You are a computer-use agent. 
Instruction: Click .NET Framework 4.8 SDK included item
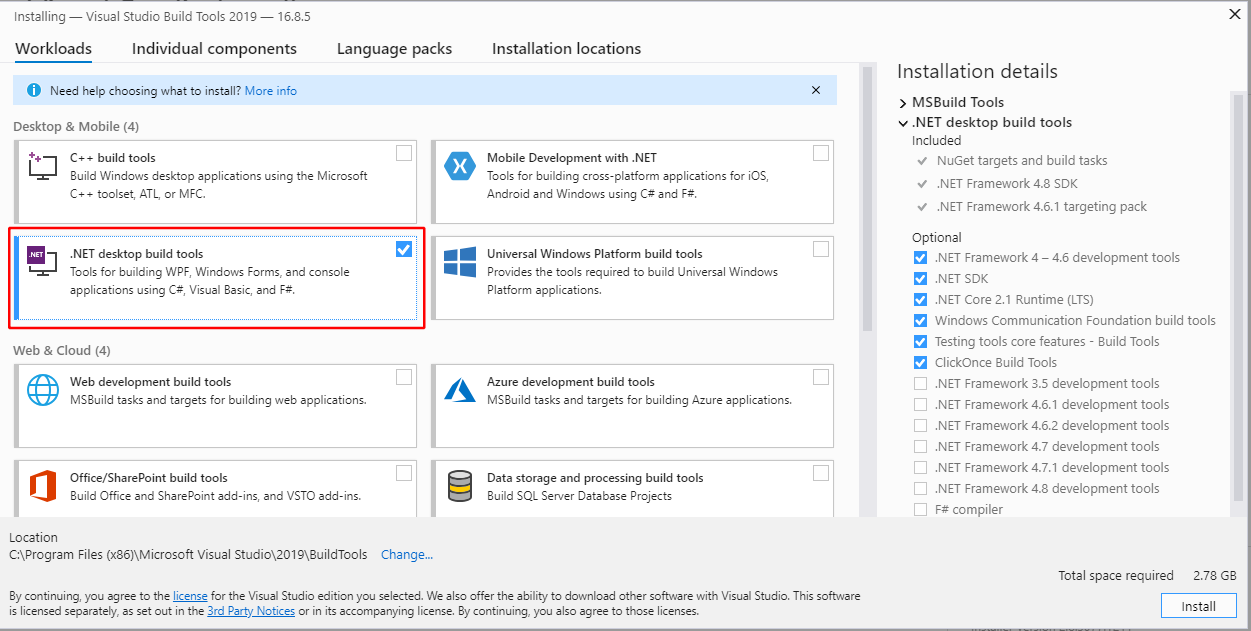[x=1007, y=184]
